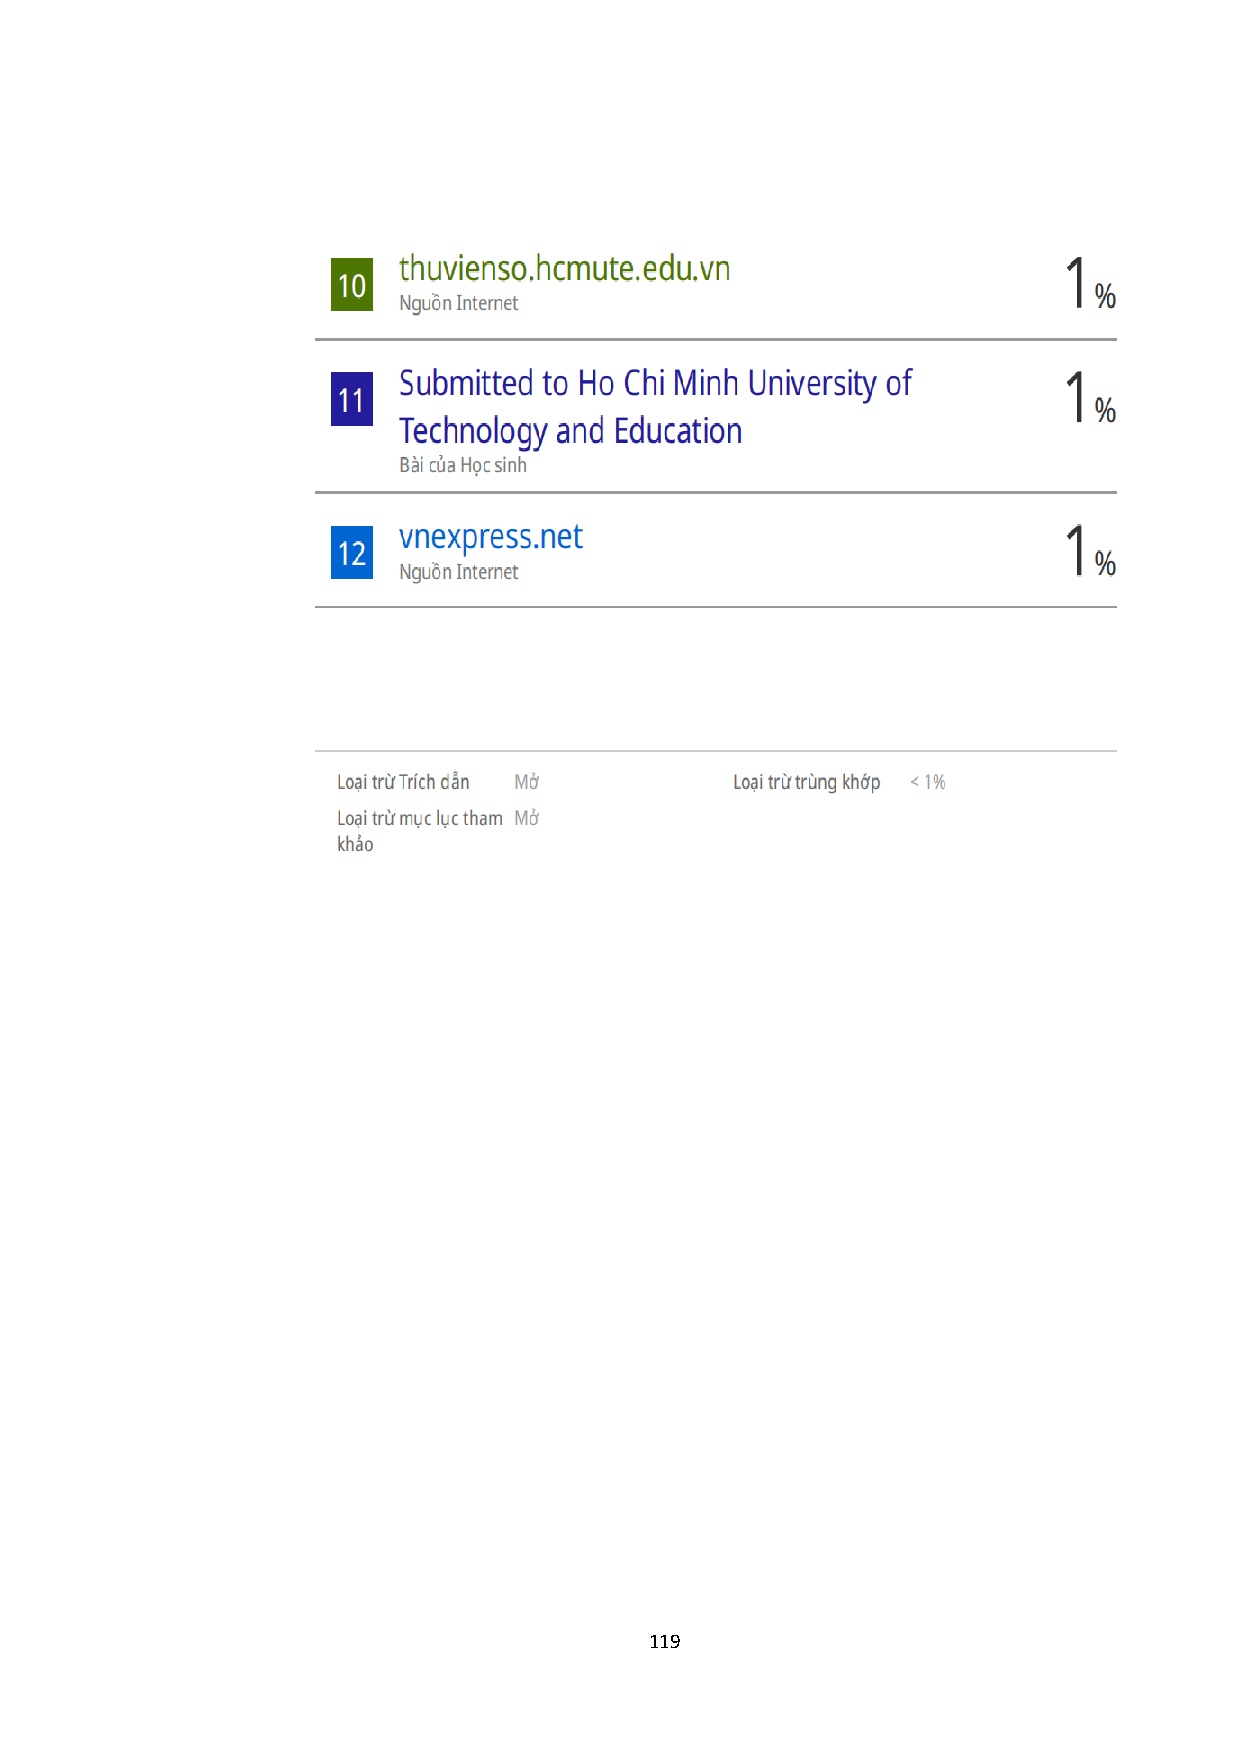
Task: Click the 1% match for thuvienso.hcmute.edu.vn
Action: point(1088,284)
